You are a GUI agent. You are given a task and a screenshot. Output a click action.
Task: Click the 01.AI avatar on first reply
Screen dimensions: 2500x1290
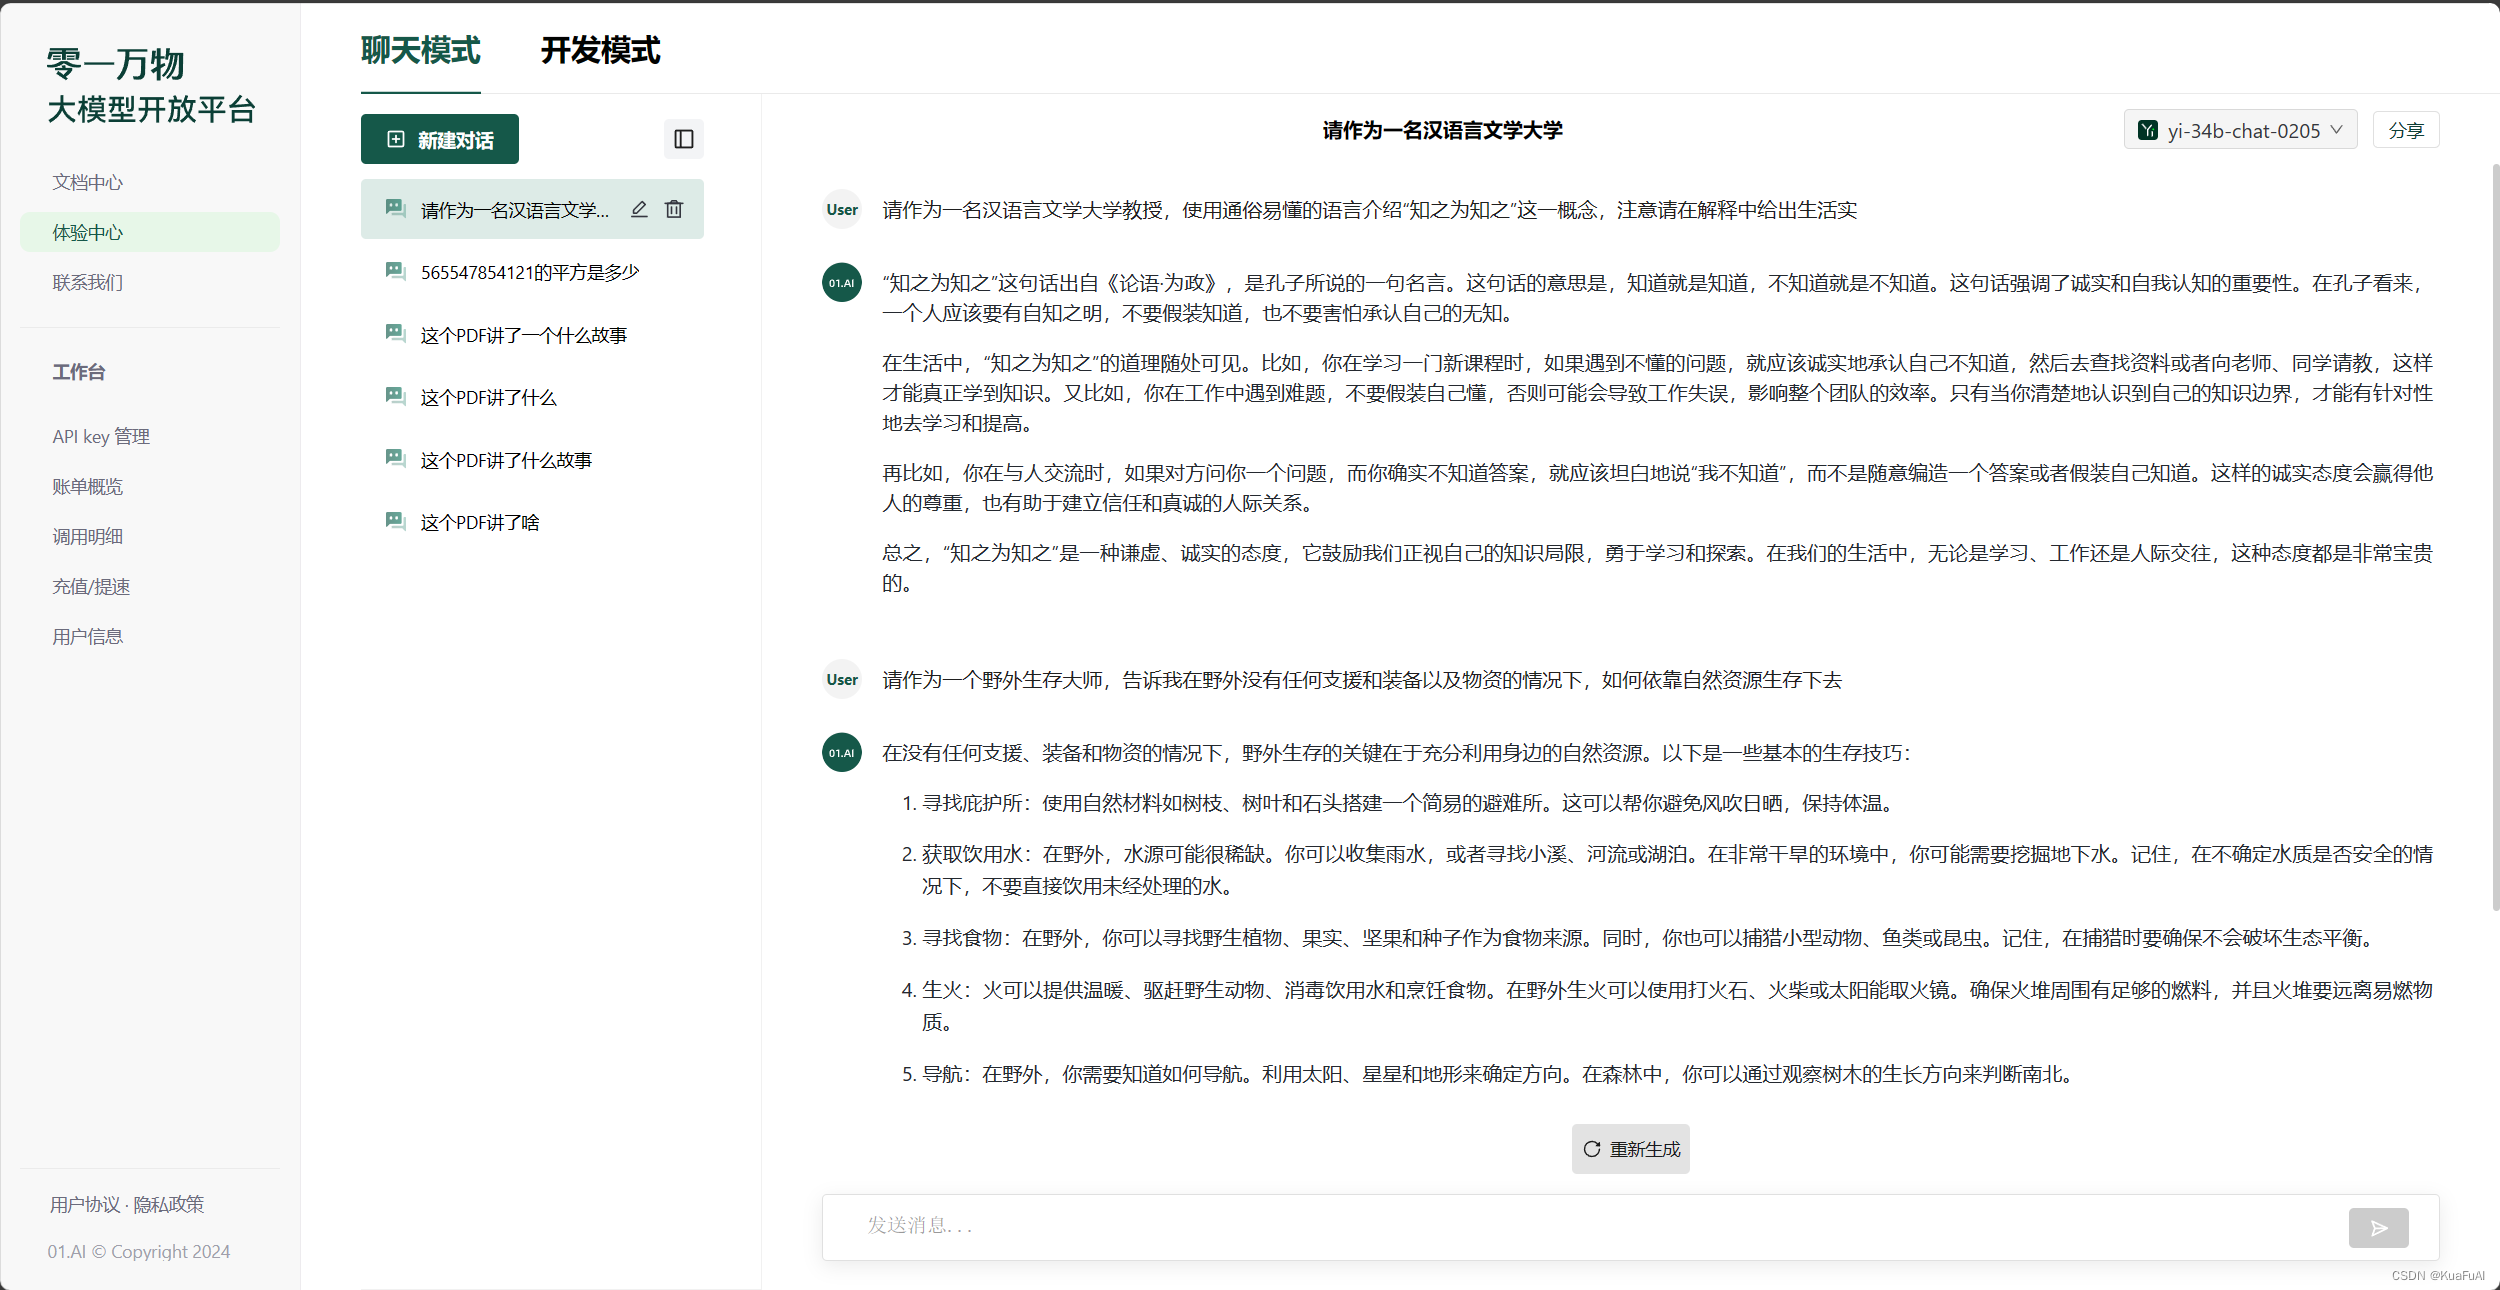[x=841, y=283]
